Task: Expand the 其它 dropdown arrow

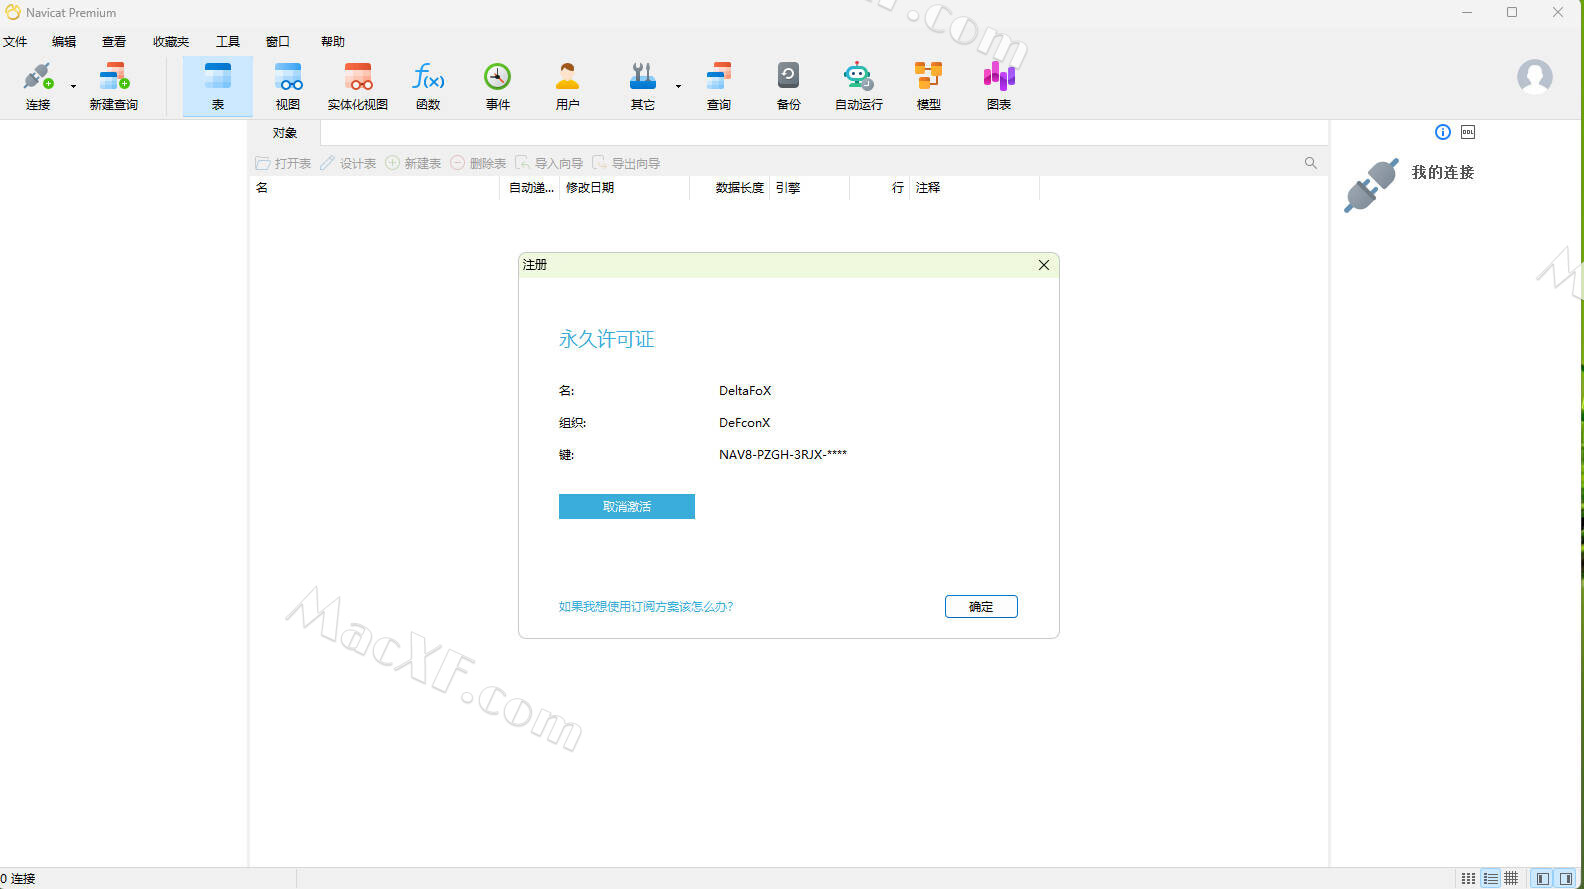Action: 678,86
